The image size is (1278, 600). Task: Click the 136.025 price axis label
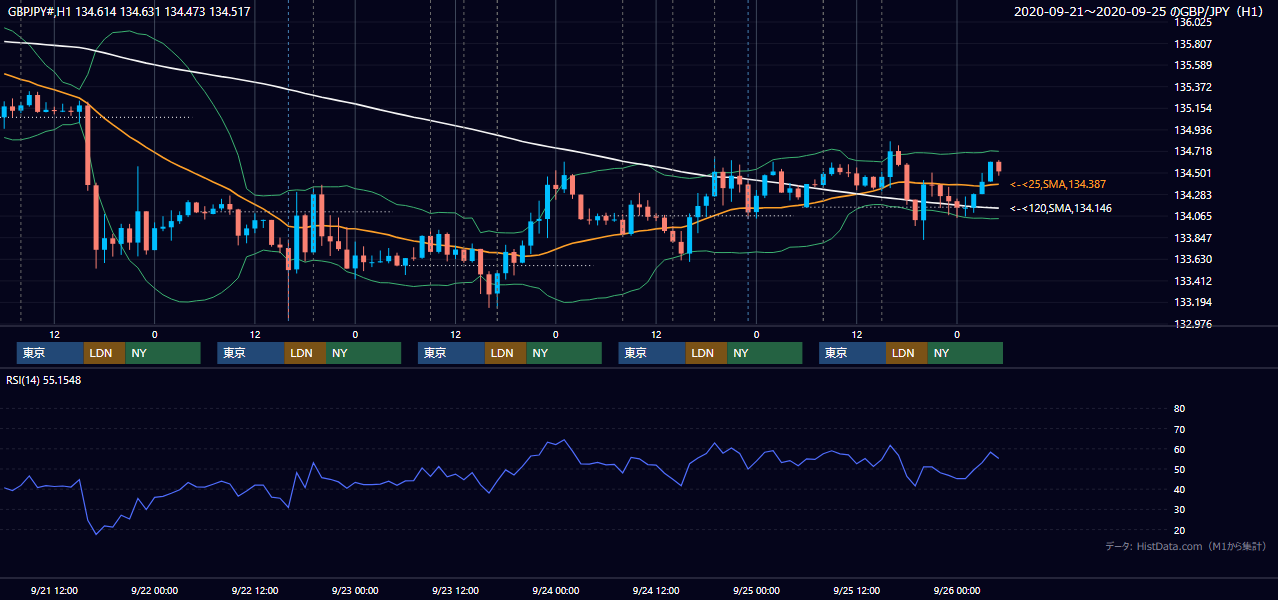point(1195,22)
